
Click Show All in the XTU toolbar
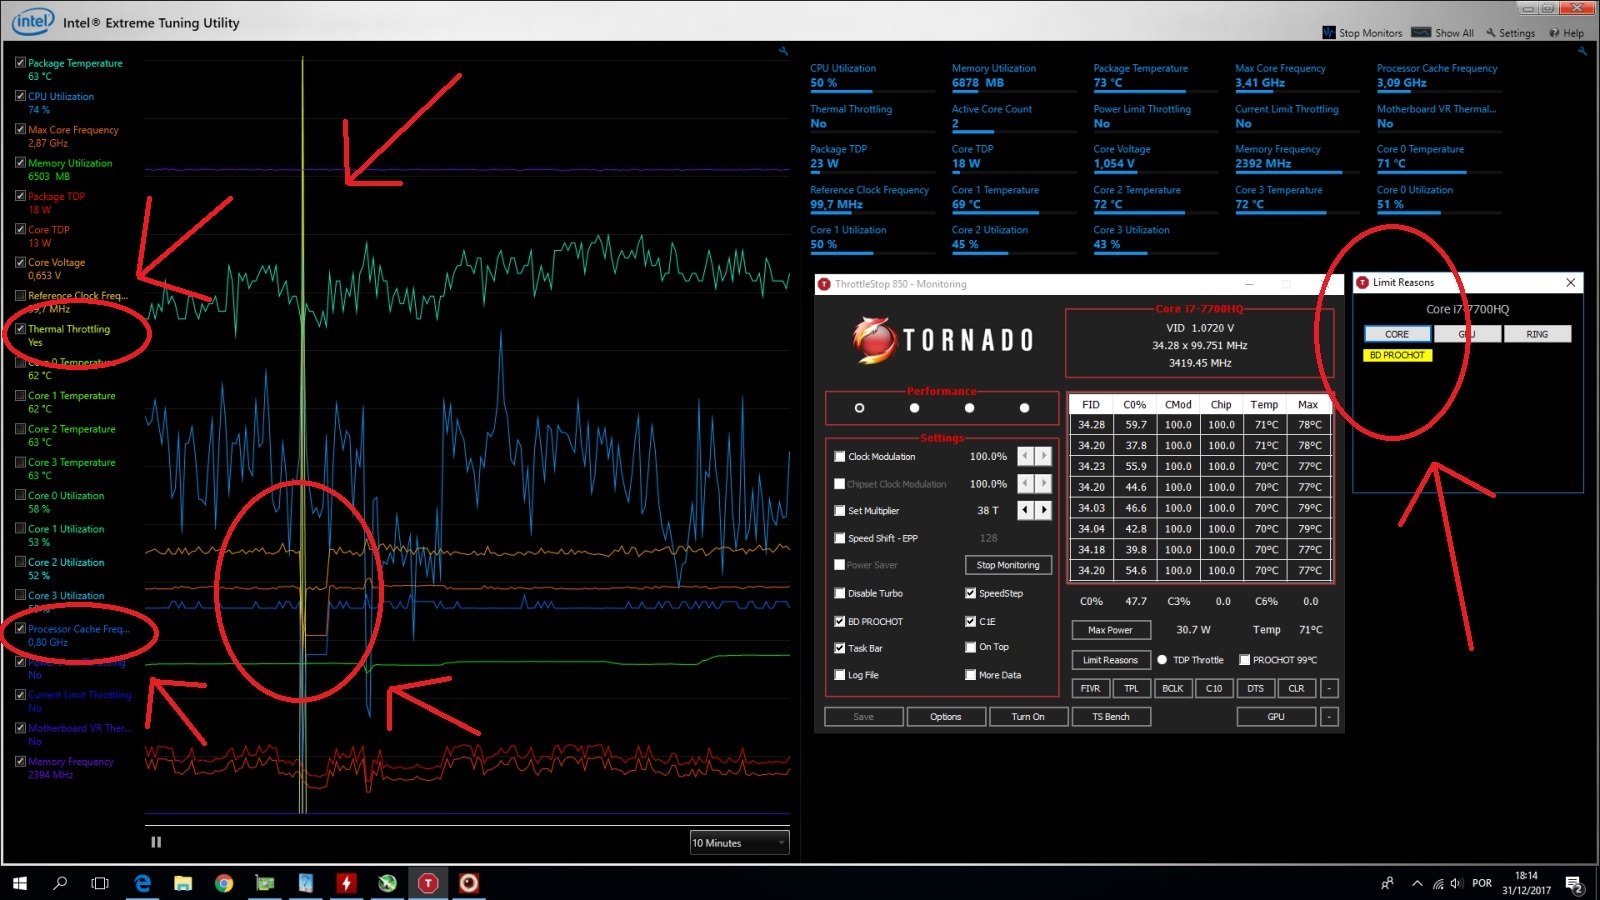tap(1443, 33)
